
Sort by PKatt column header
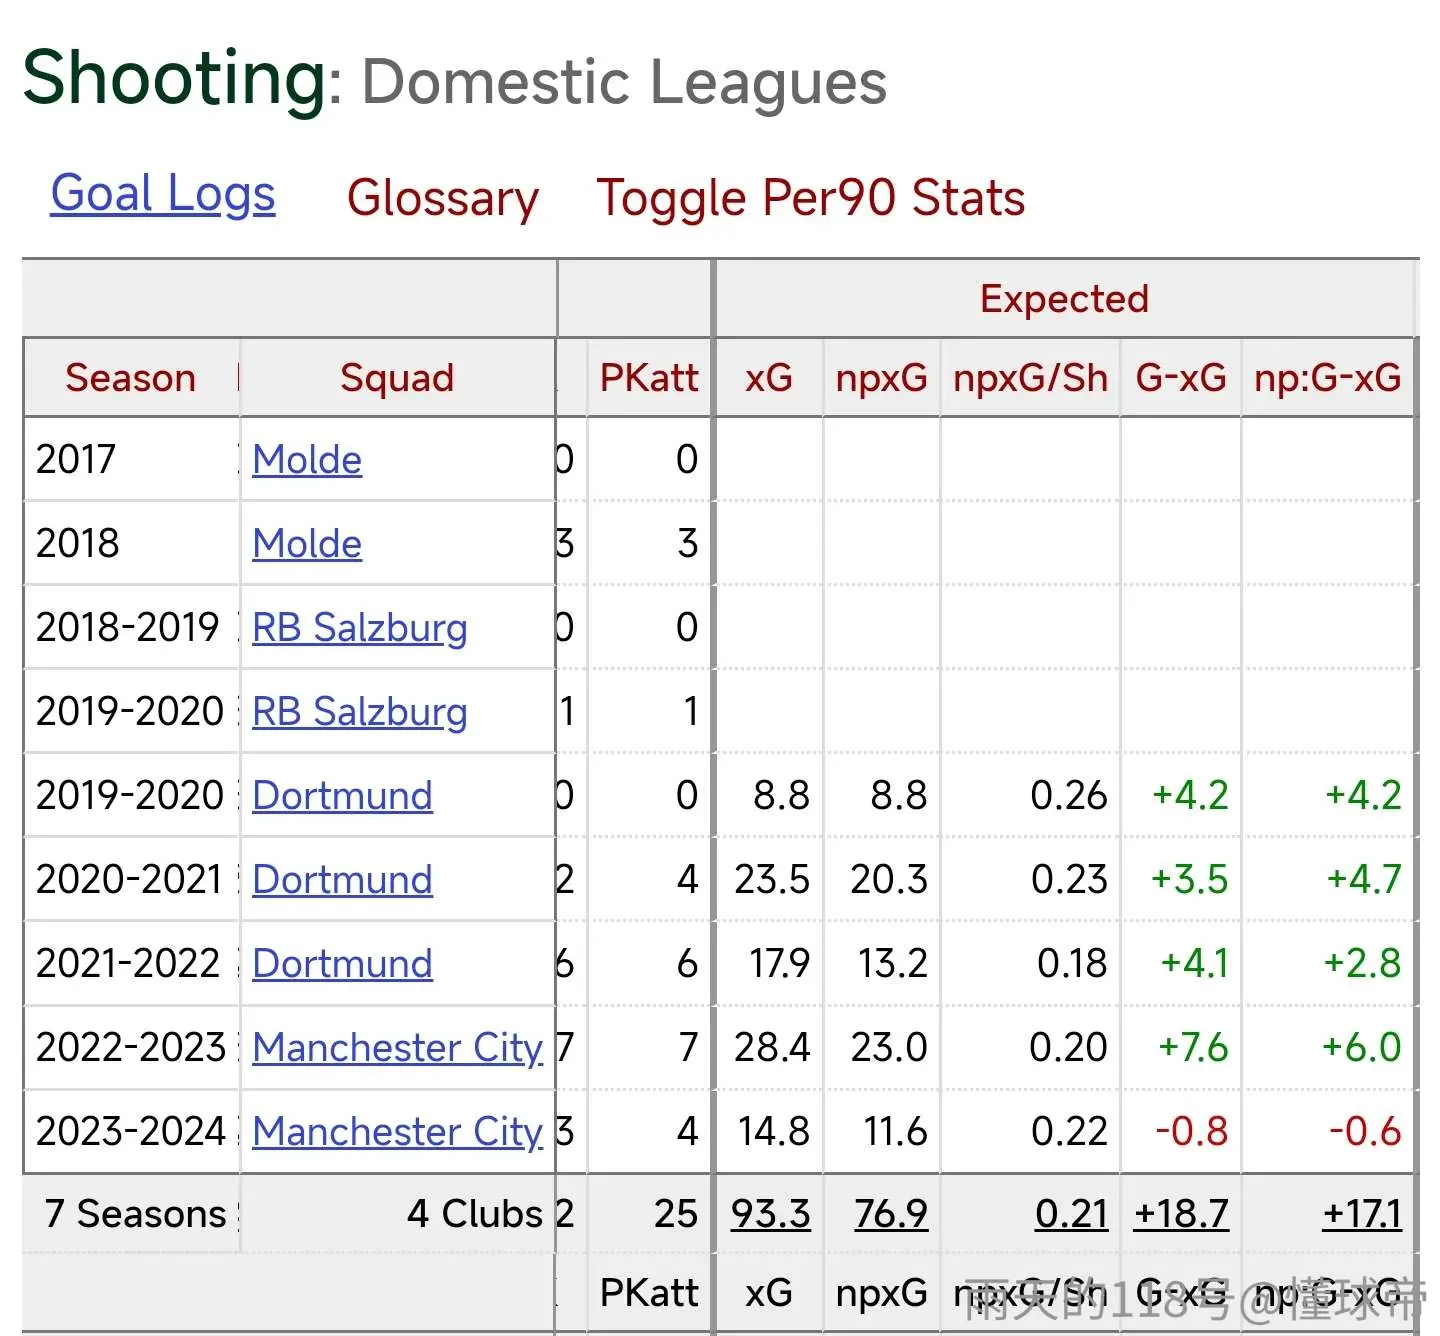coord(649,378)
